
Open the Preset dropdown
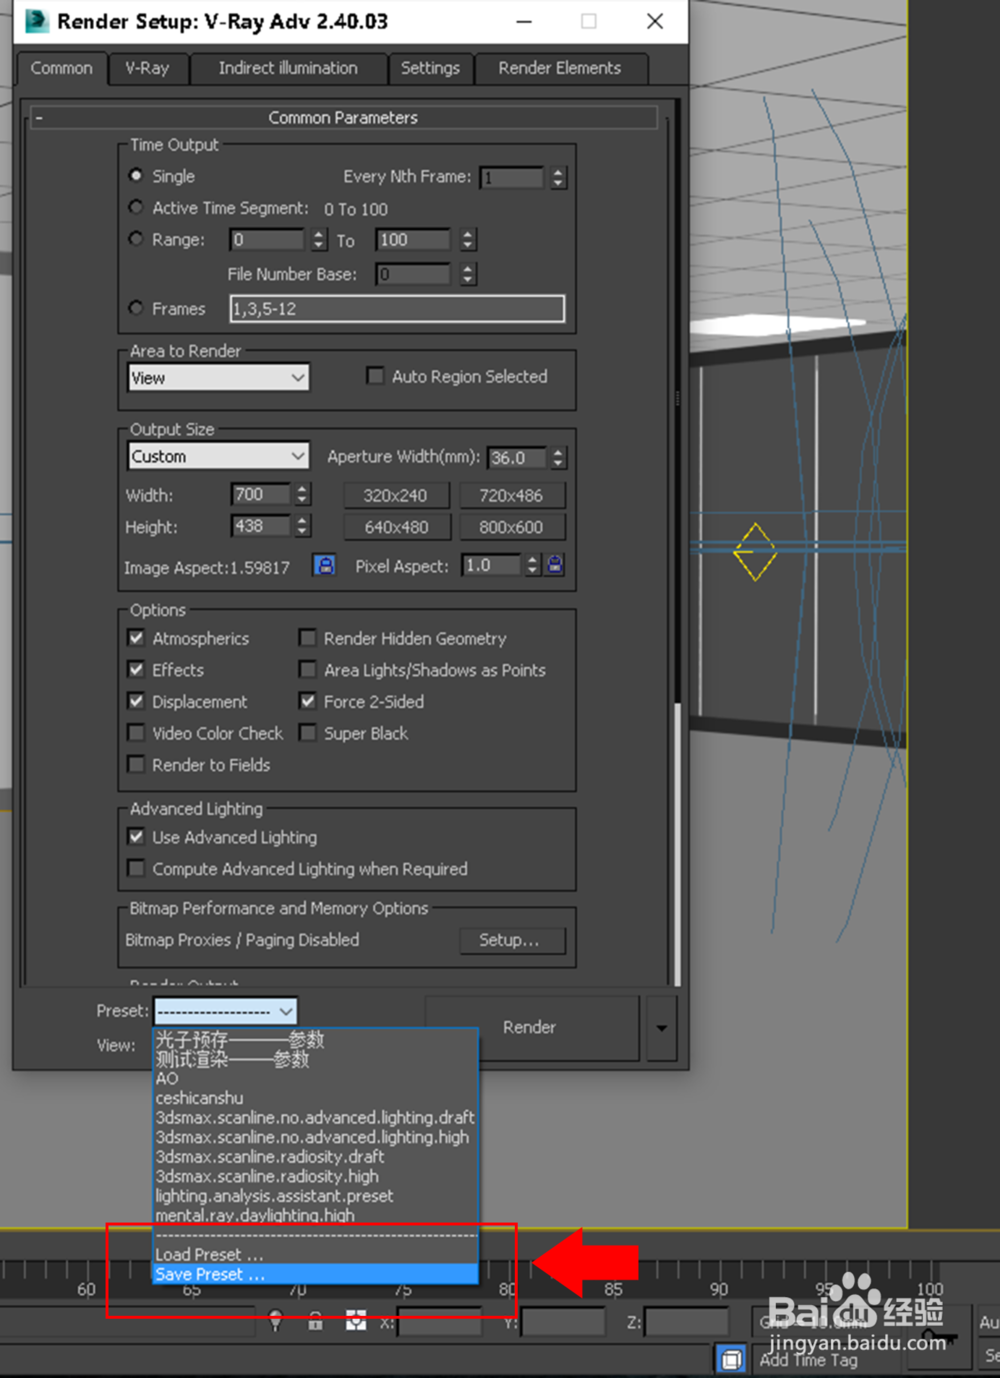point(225,1011)
